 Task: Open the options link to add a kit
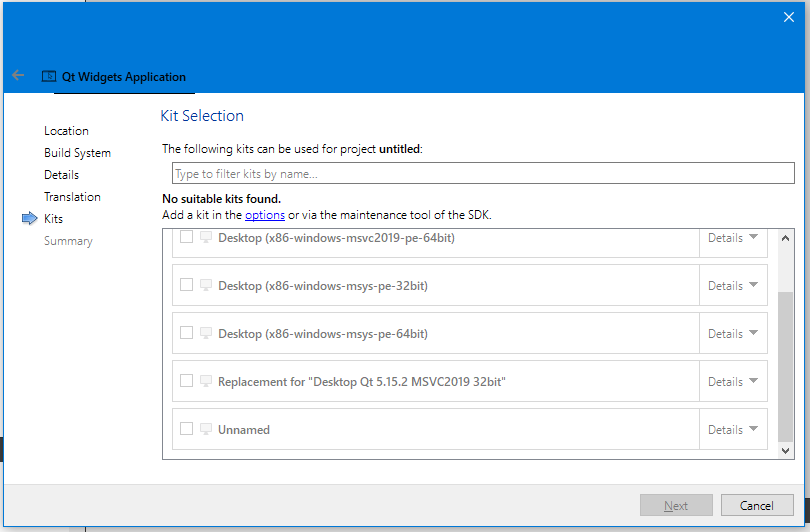(265, 215)
